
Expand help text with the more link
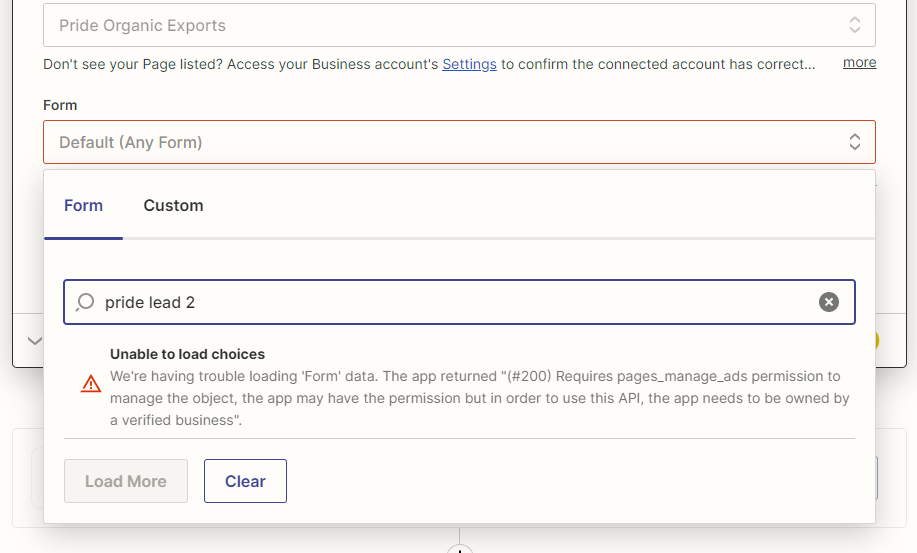tap(859, 63)
